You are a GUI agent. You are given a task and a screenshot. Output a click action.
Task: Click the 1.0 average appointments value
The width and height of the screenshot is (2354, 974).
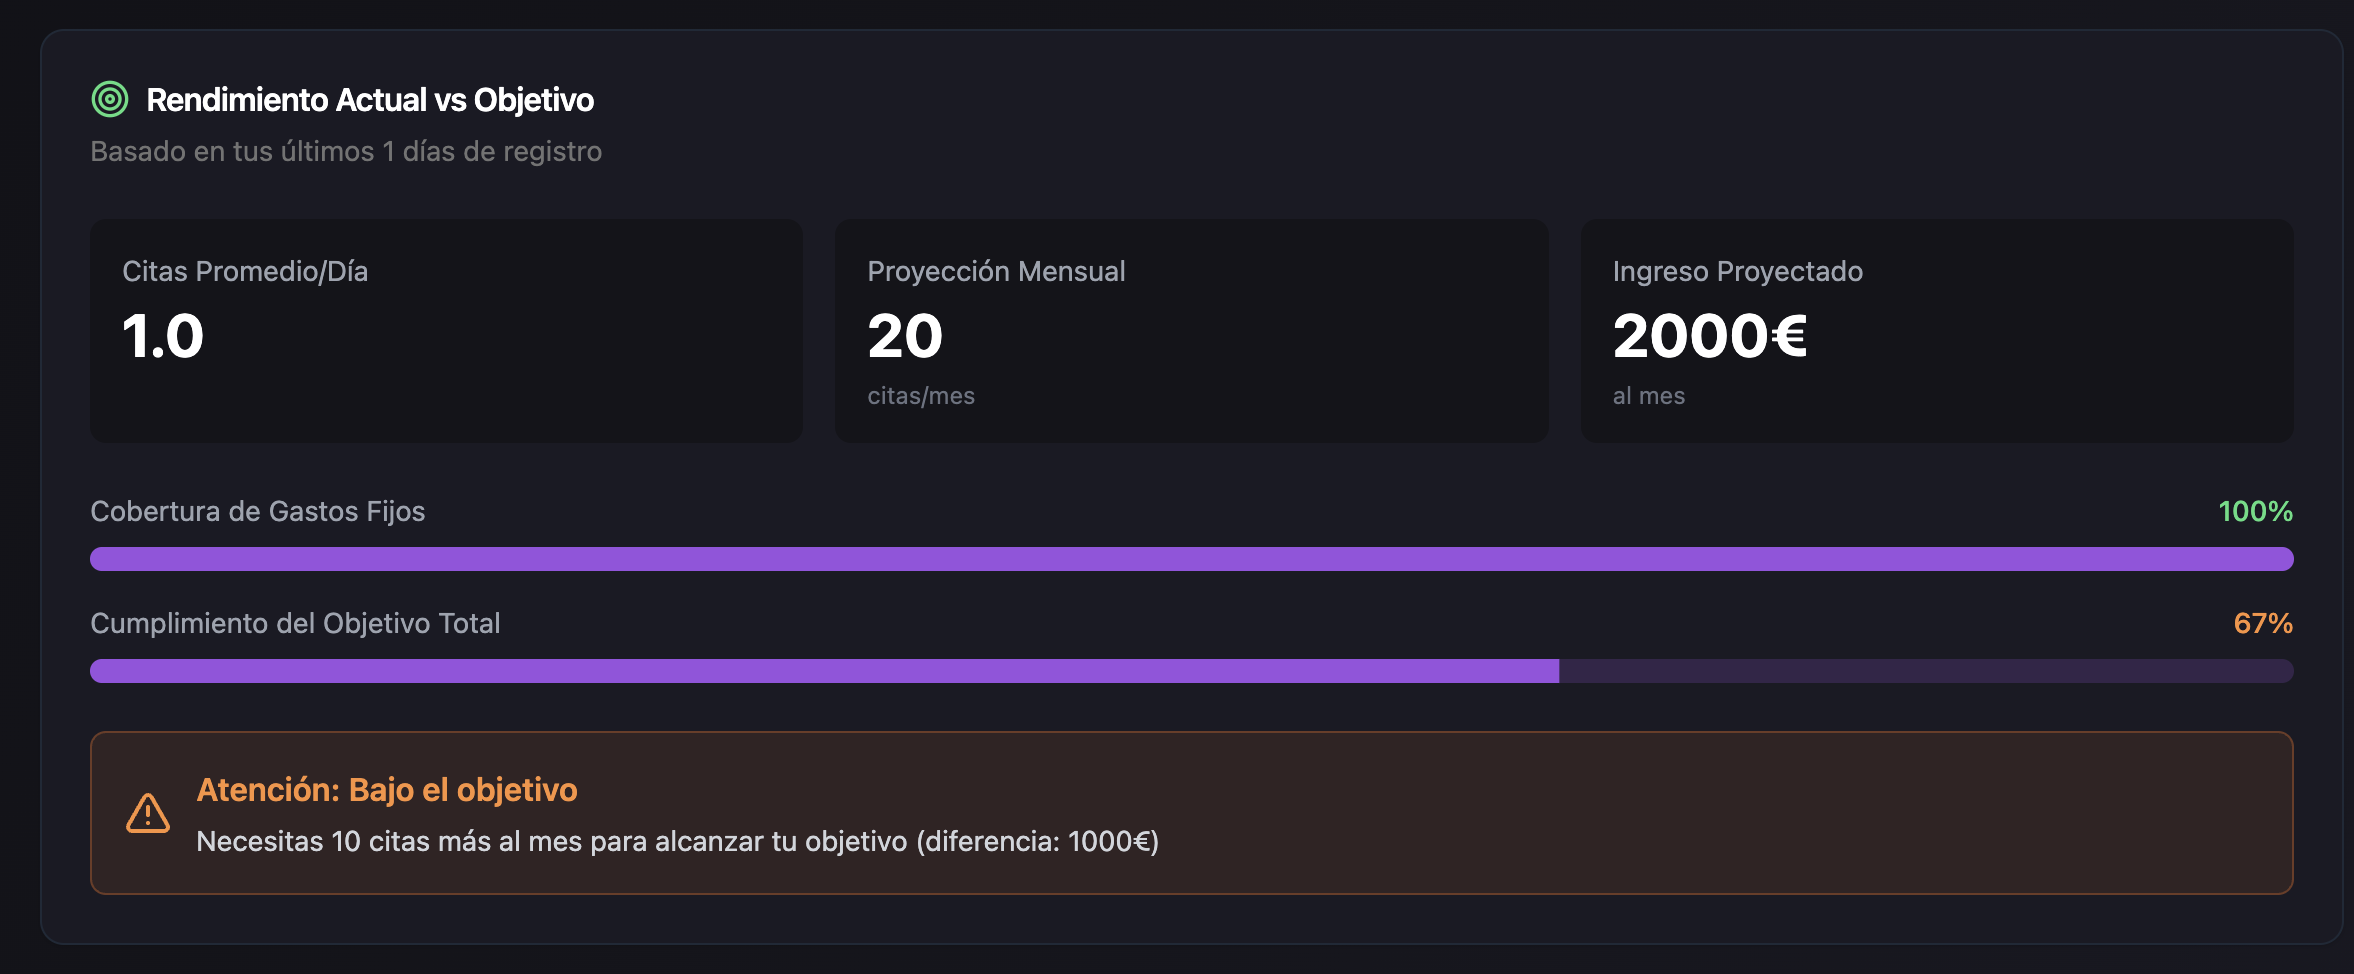163,336
